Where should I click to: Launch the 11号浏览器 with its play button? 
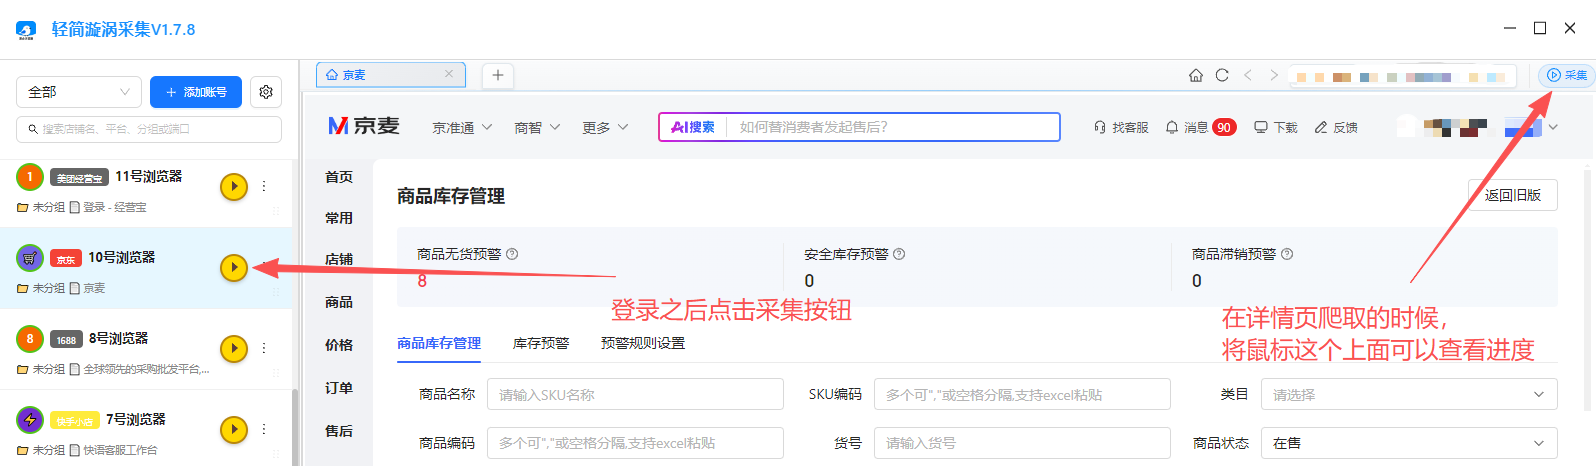click(233, 187)
